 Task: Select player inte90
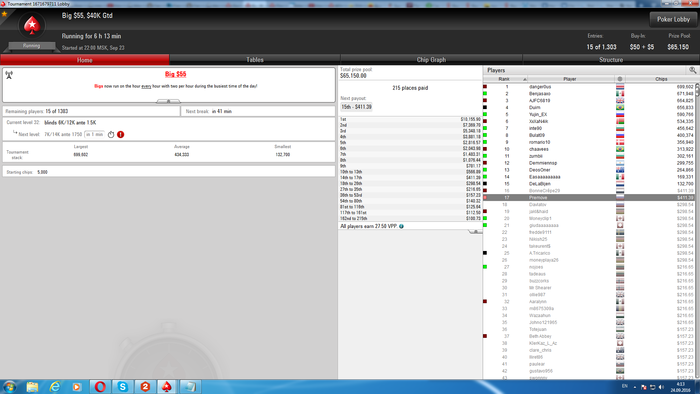(589, 129)
